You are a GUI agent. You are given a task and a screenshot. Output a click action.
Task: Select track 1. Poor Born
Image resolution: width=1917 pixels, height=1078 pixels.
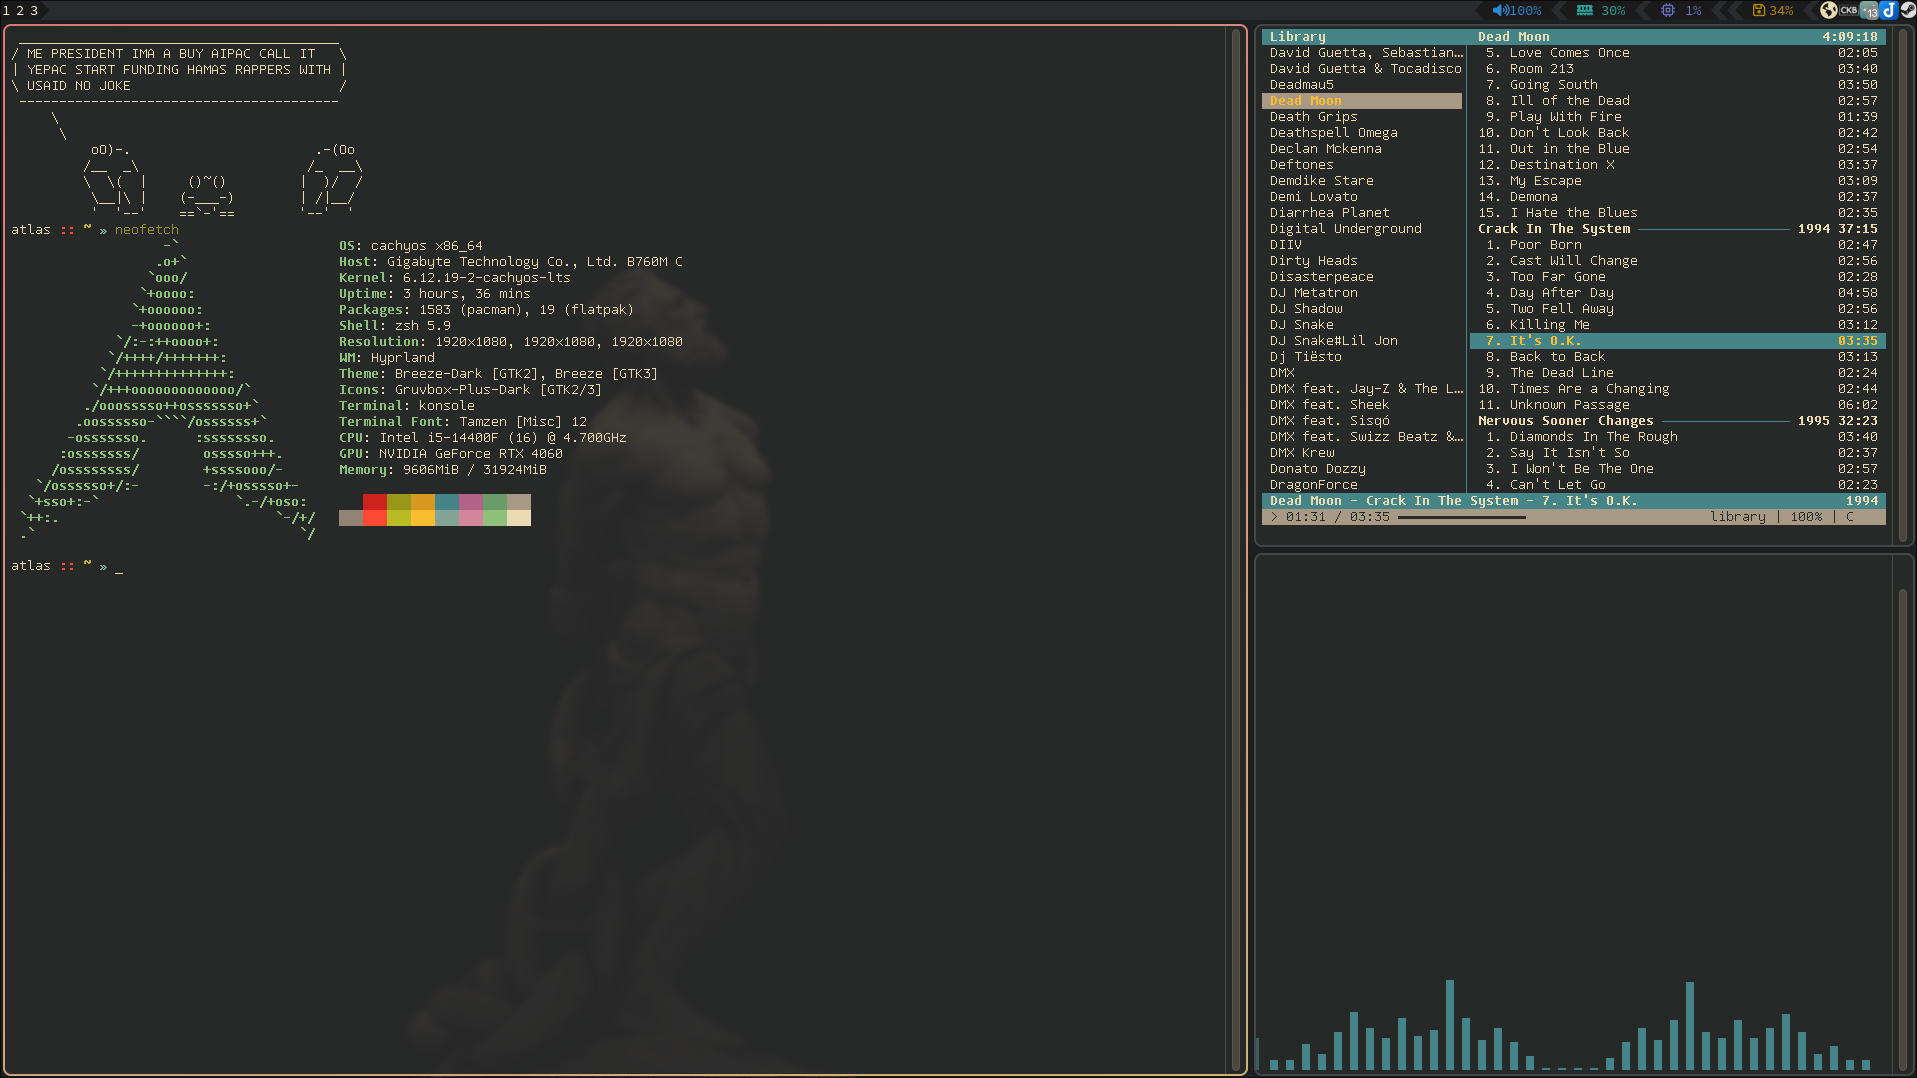(1677, 245)
